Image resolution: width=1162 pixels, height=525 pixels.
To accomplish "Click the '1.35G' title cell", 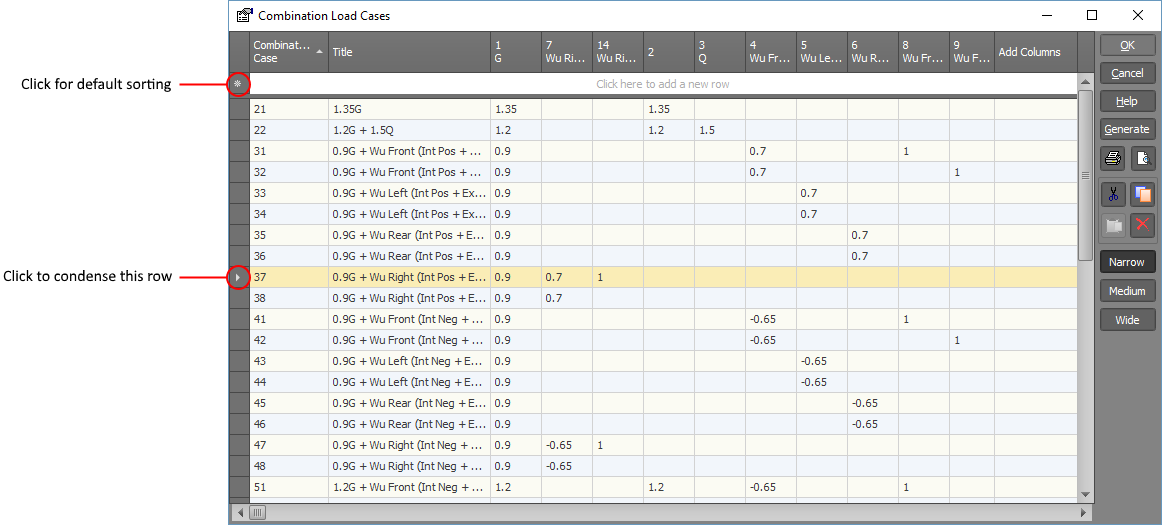I will pyautogui.click(x=409, y=109).
